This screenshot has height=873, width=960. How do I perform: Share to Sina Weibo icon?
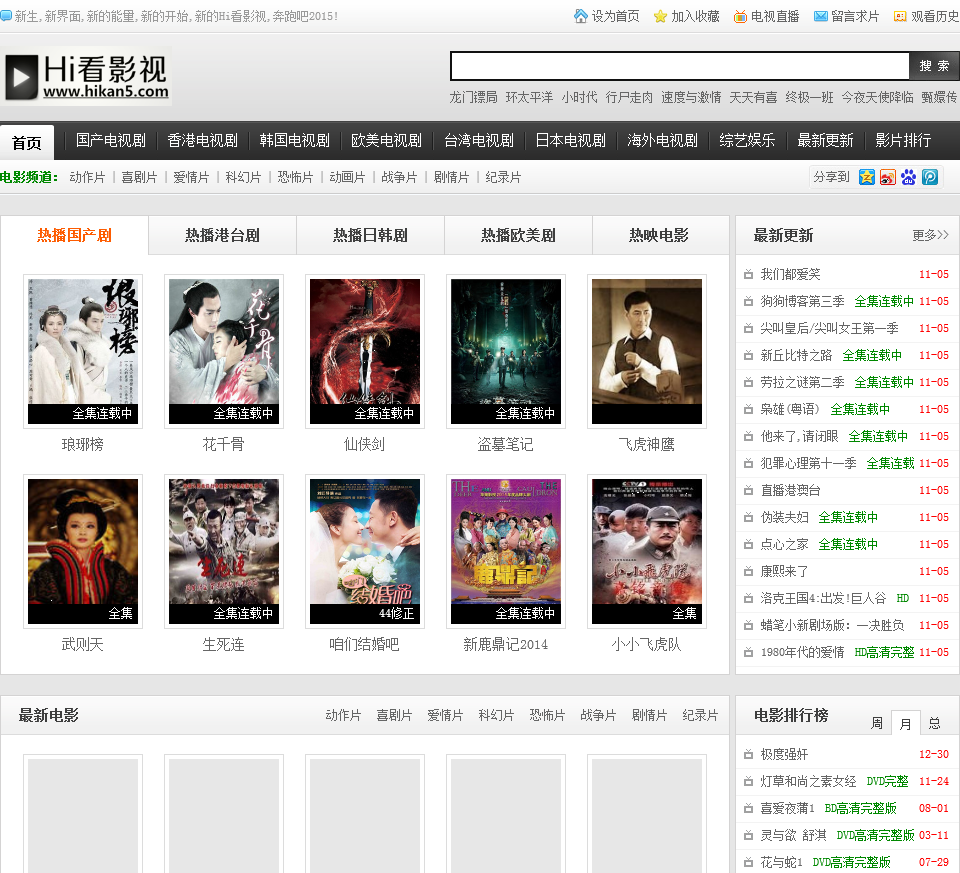click(888, 178)
